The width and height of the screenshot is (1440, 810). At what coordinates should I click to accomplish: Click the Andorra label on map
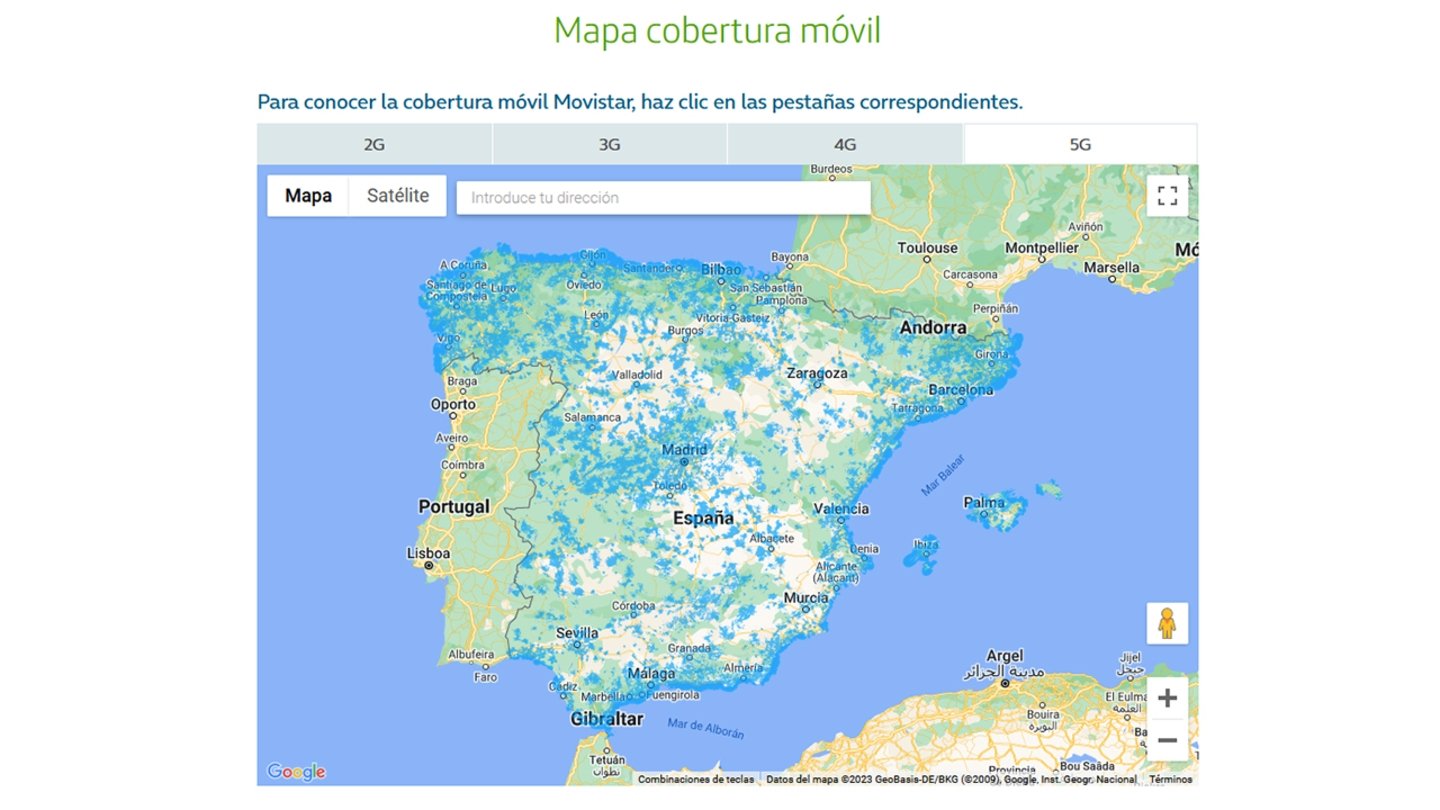(x=933, y=328)
